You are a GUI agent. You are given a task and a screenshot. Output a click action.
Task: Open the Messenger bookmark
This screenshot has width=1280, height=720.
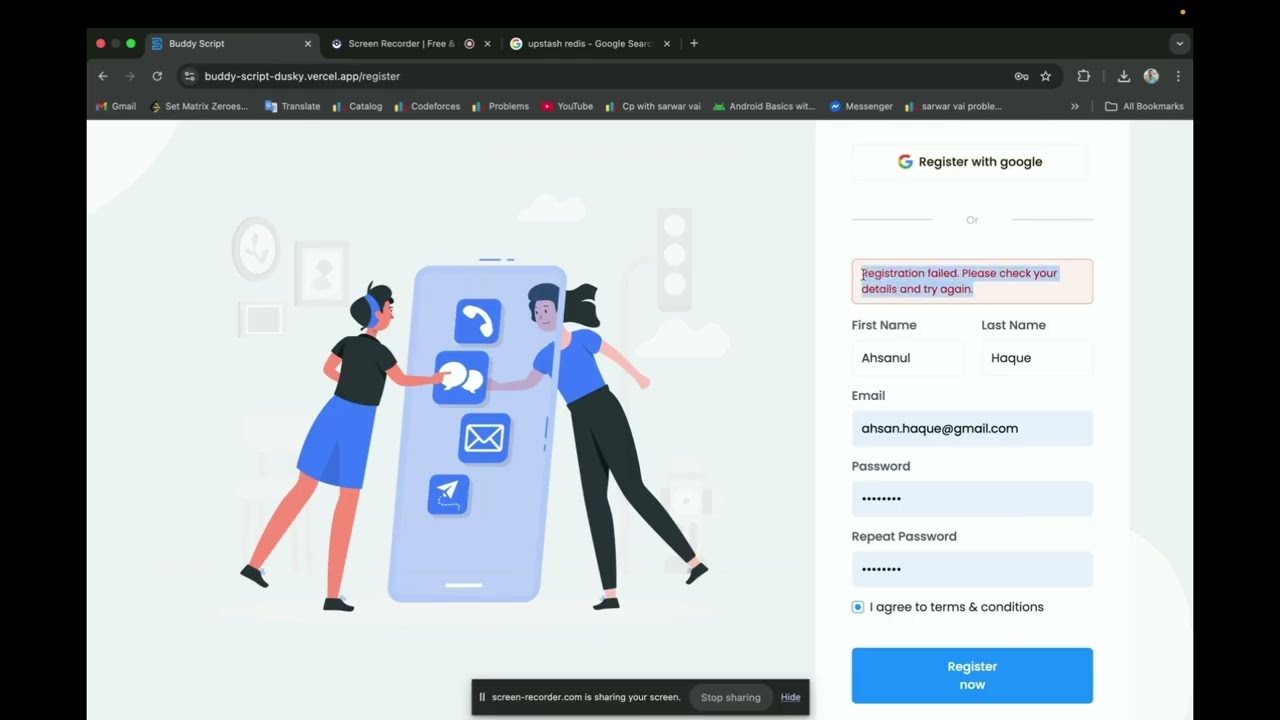click(x=861, y=106)
